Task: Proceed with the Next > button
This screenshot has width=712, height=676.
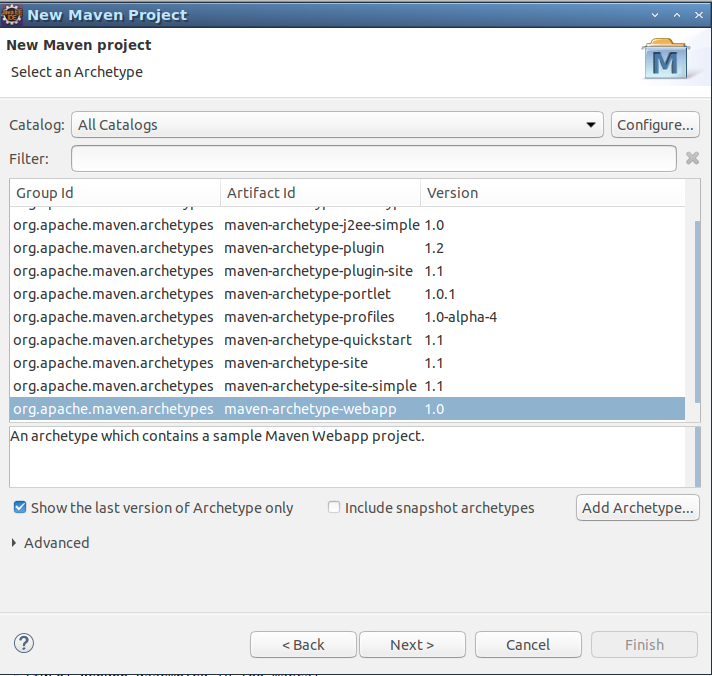Action: 412,644
